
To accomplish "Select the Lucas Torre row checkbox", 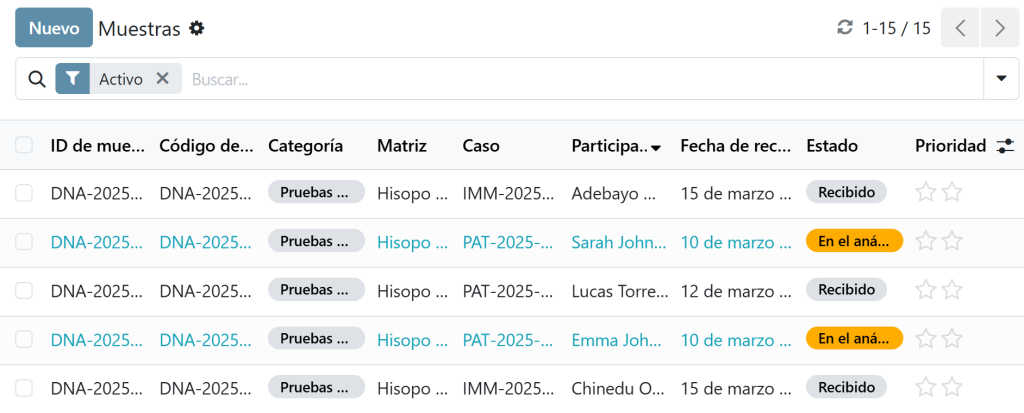I will [x=24, y=290].
